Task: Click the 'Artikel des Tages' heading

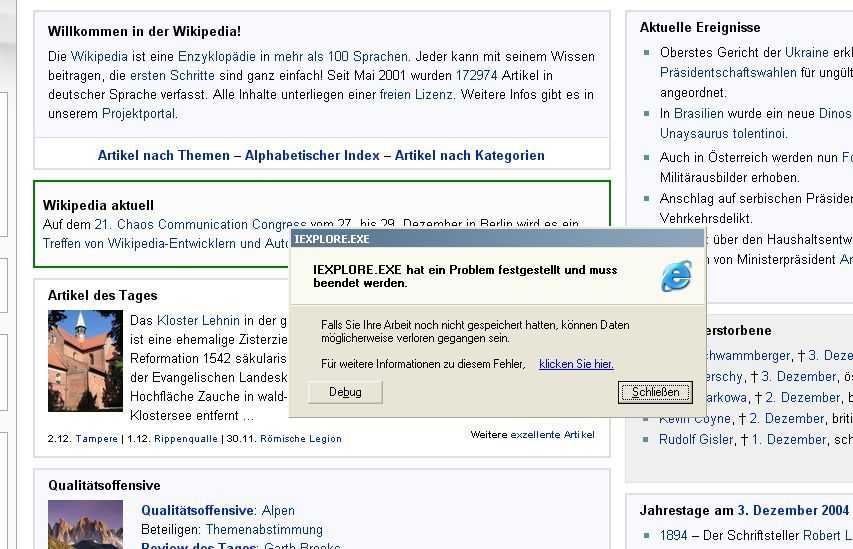Action: click(x=103, y=296)
